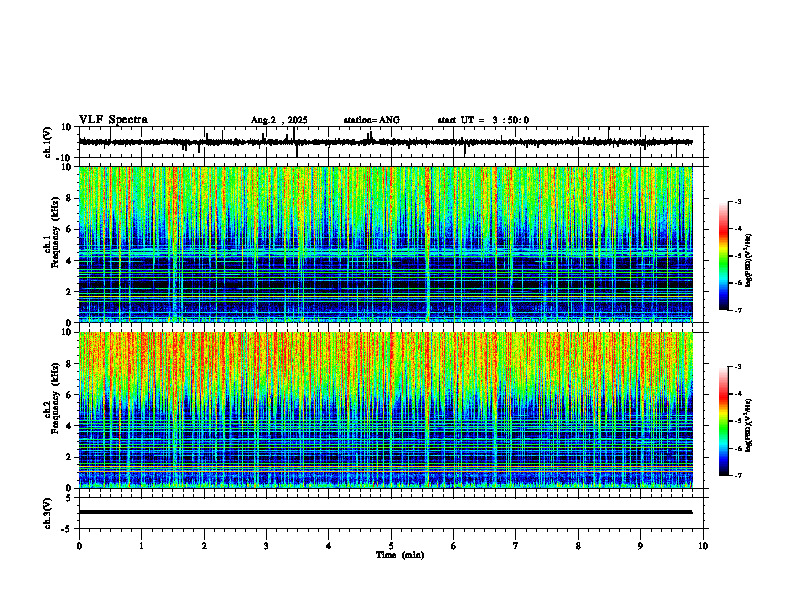
Task: Click the ch.1(V) waveform trace panel
Action: [393, 142]
